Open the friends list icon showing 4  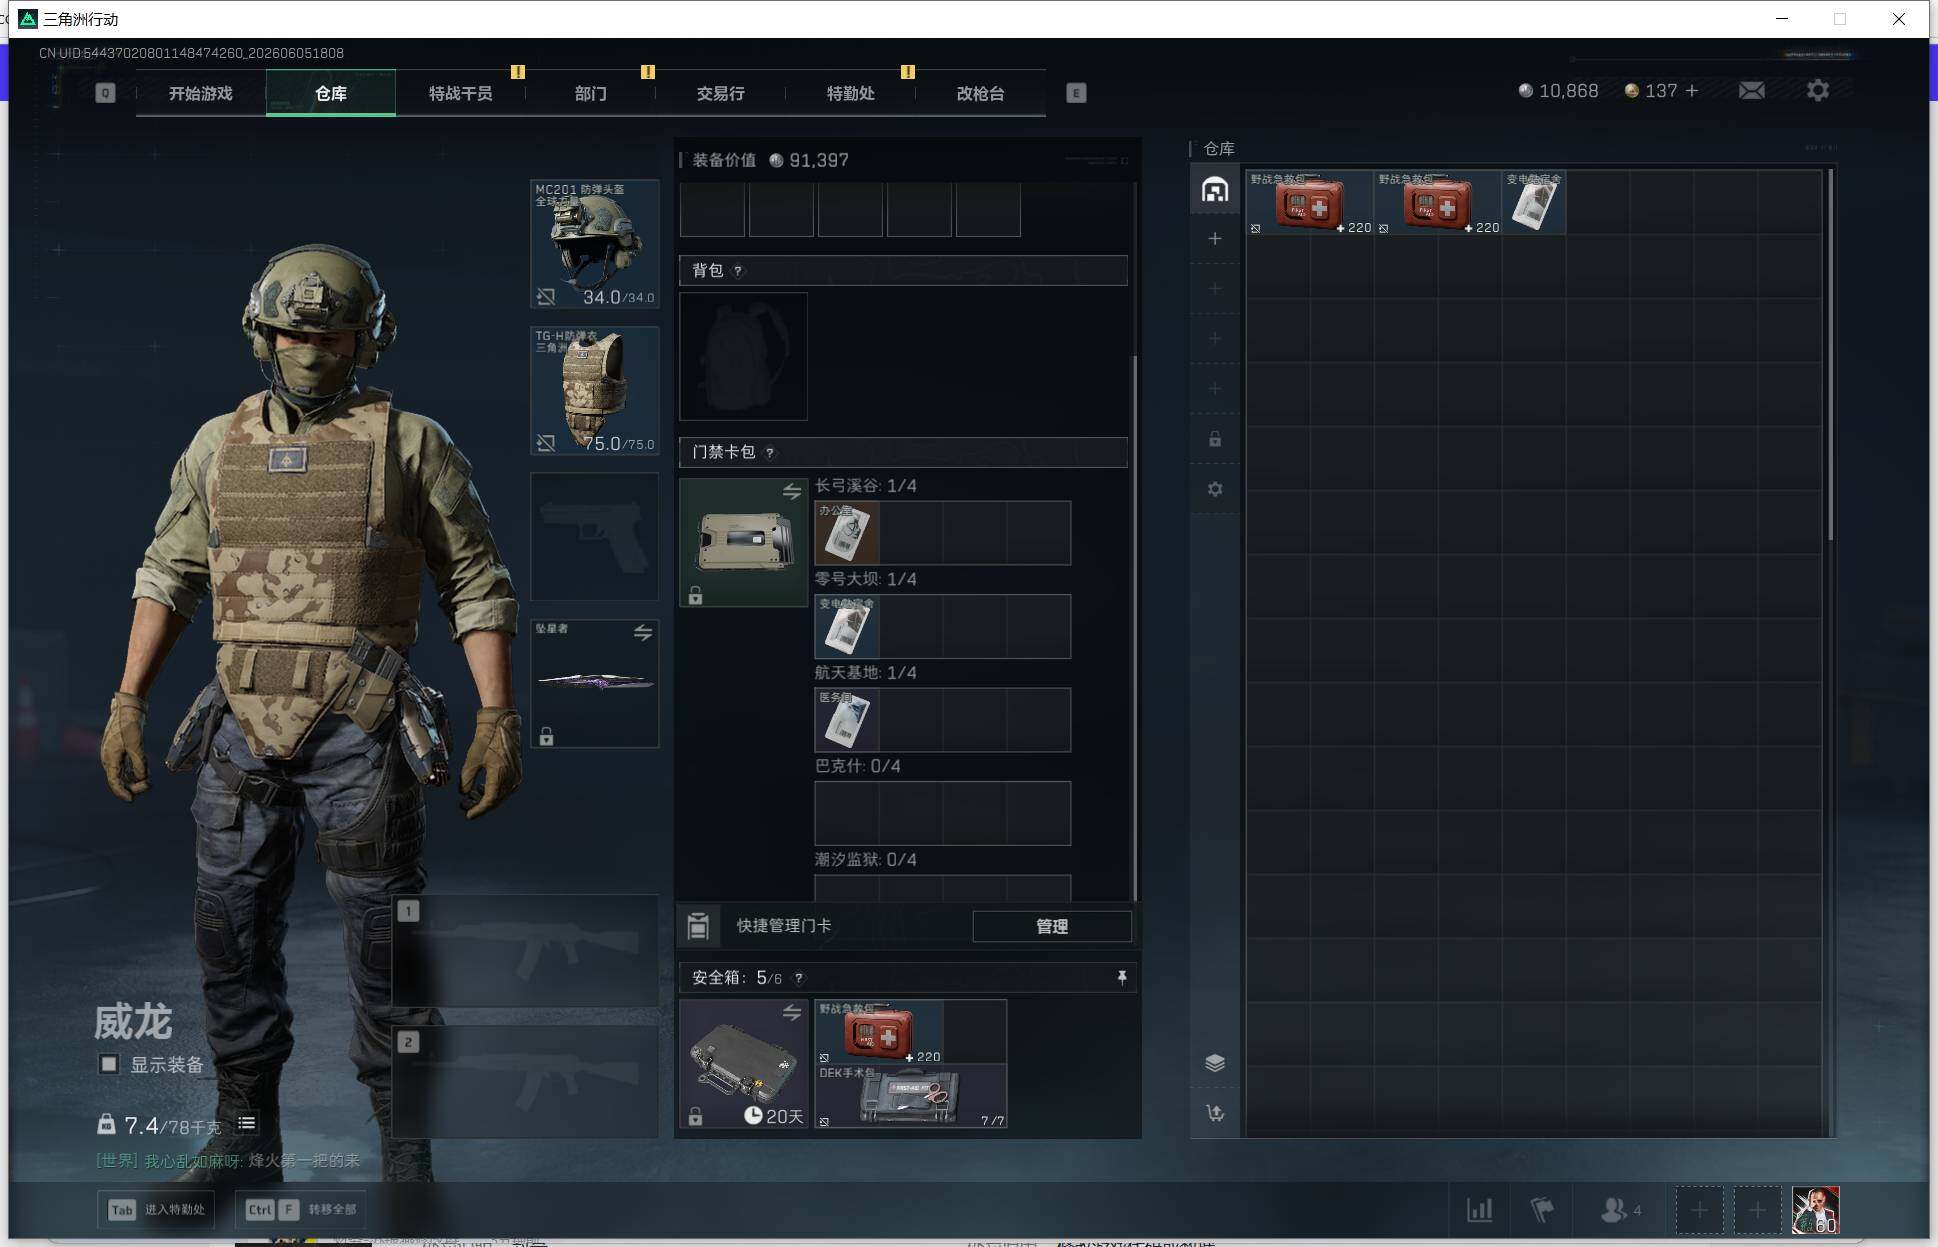coord(1621,1210)
